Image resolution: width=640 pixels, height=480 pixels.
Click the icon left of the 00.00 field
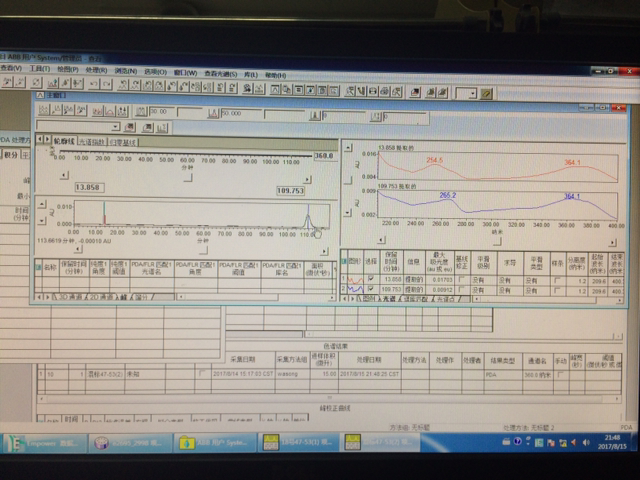click(141, 111)
